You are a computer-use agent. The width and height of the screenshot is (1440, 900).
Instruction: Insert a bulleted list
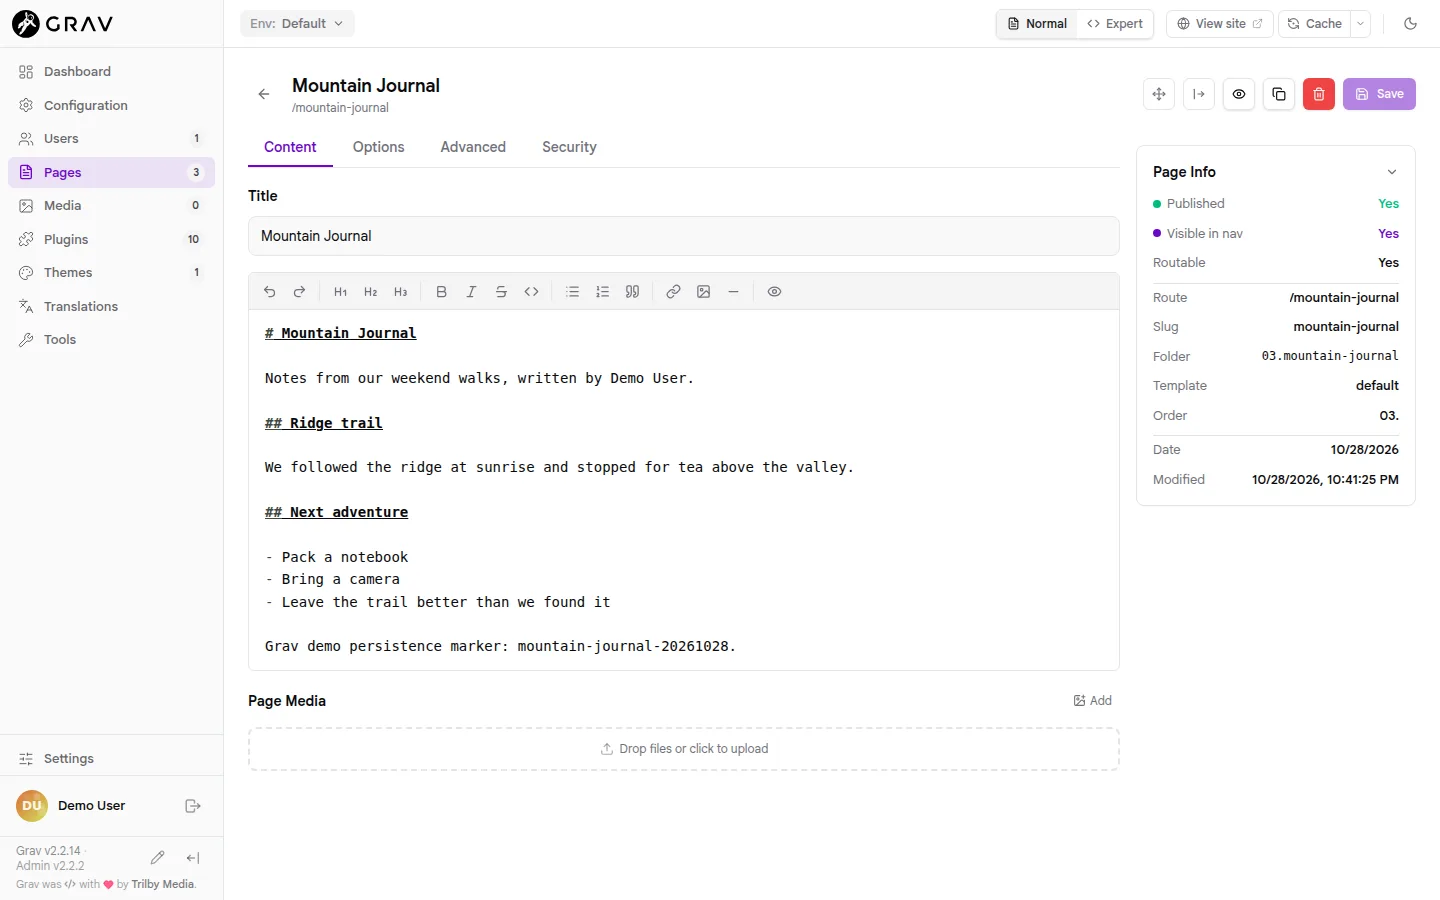pyautogui.click(x=572, y=292)
